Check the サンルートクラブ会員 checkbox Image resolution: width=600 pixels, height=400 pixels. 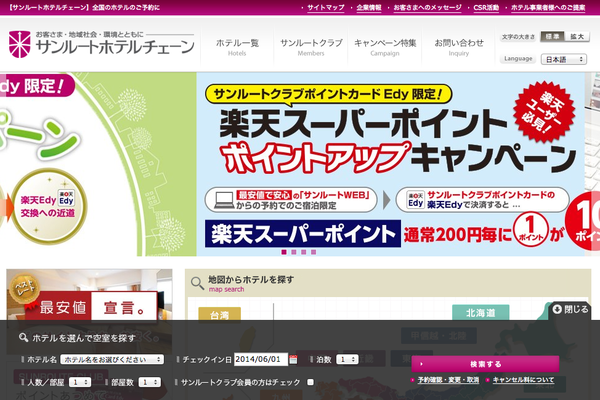click(310, 382)
